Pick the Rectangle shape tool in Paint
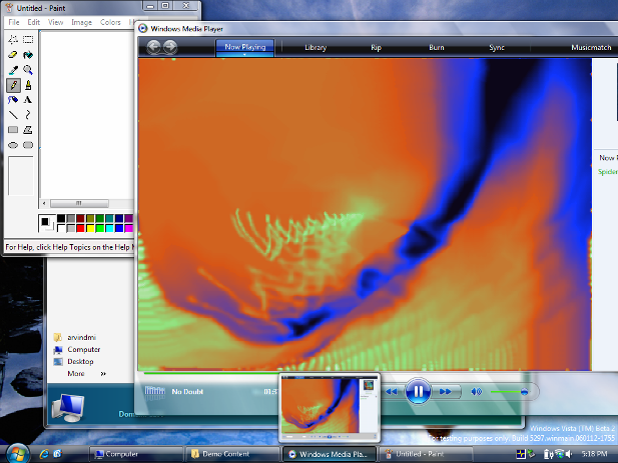 pos(13,130)
